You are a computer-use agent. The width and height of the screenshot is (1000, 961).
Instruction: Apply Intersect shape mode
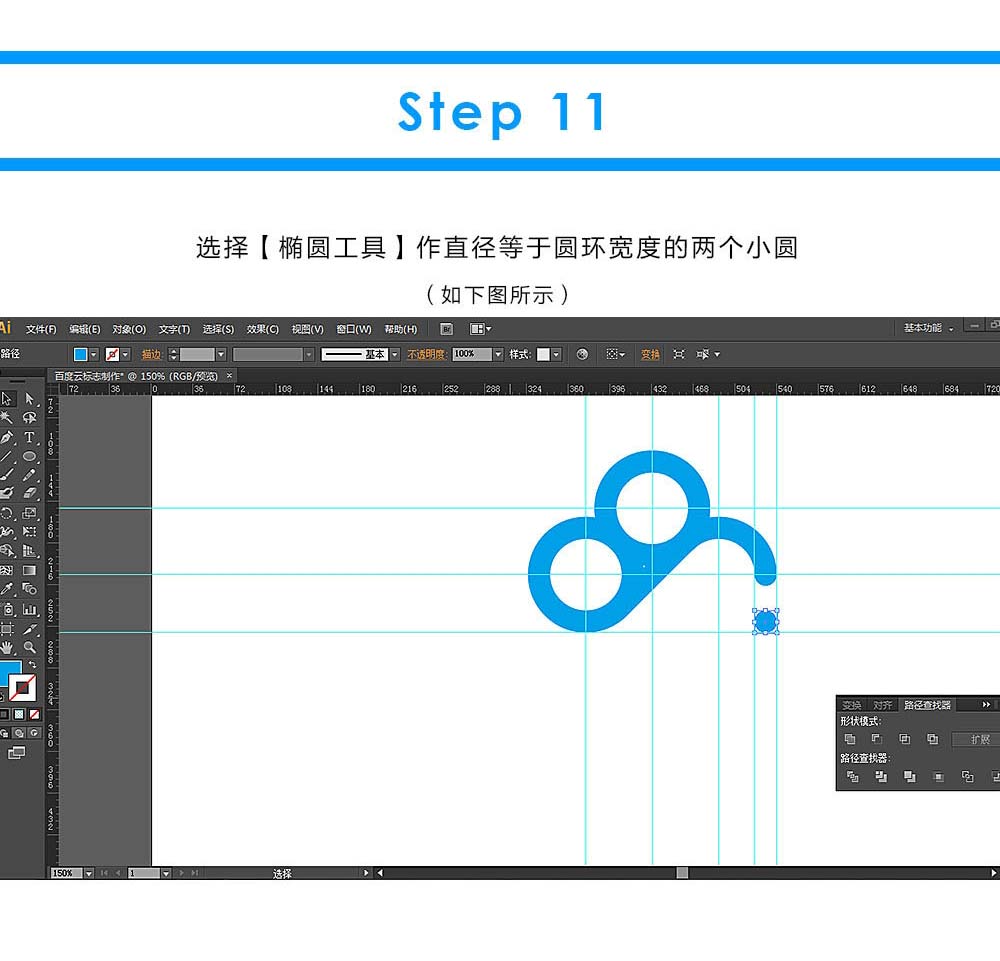point(904,739)
